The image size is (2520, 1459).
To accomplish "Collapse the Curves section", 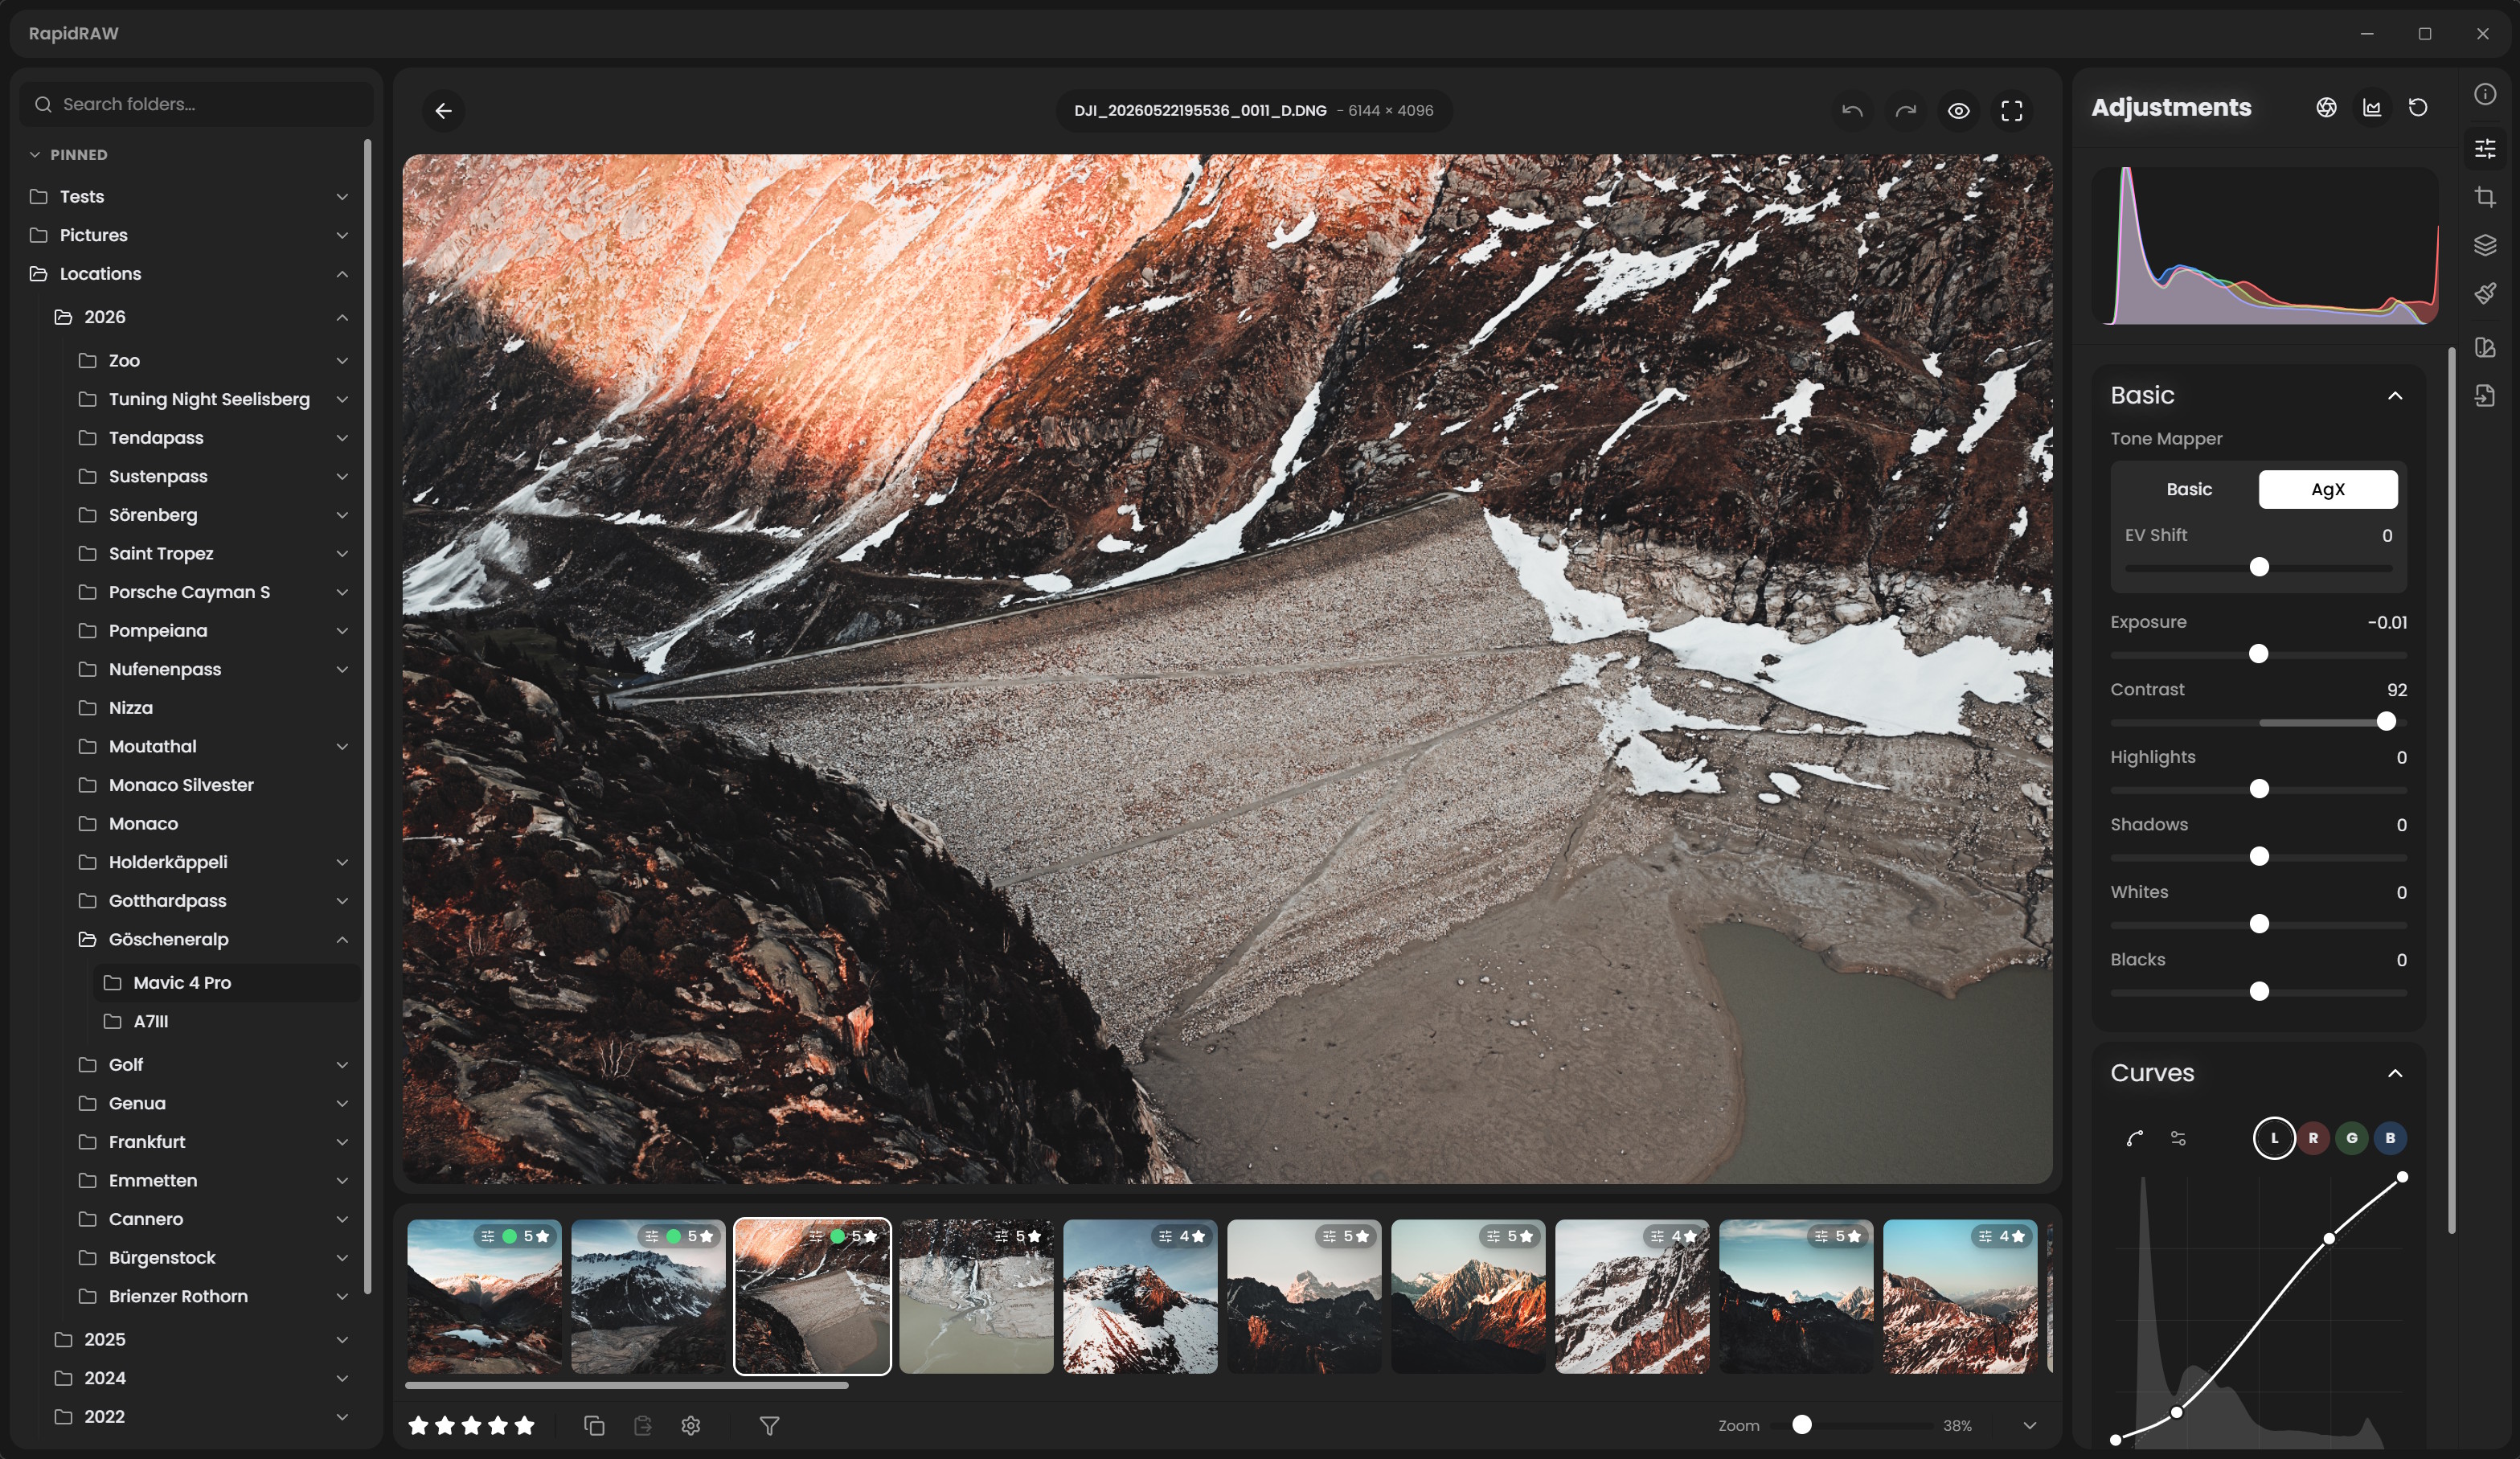I will (2395, 1073).
